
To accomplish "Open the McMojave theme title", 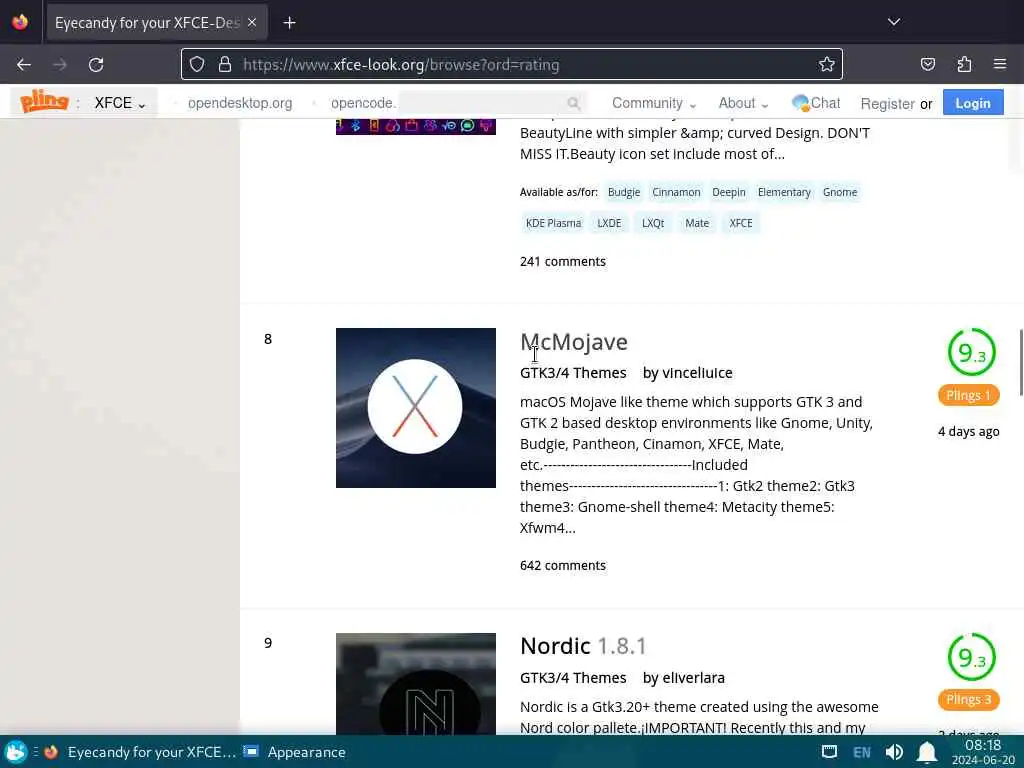I will (573, 342).
